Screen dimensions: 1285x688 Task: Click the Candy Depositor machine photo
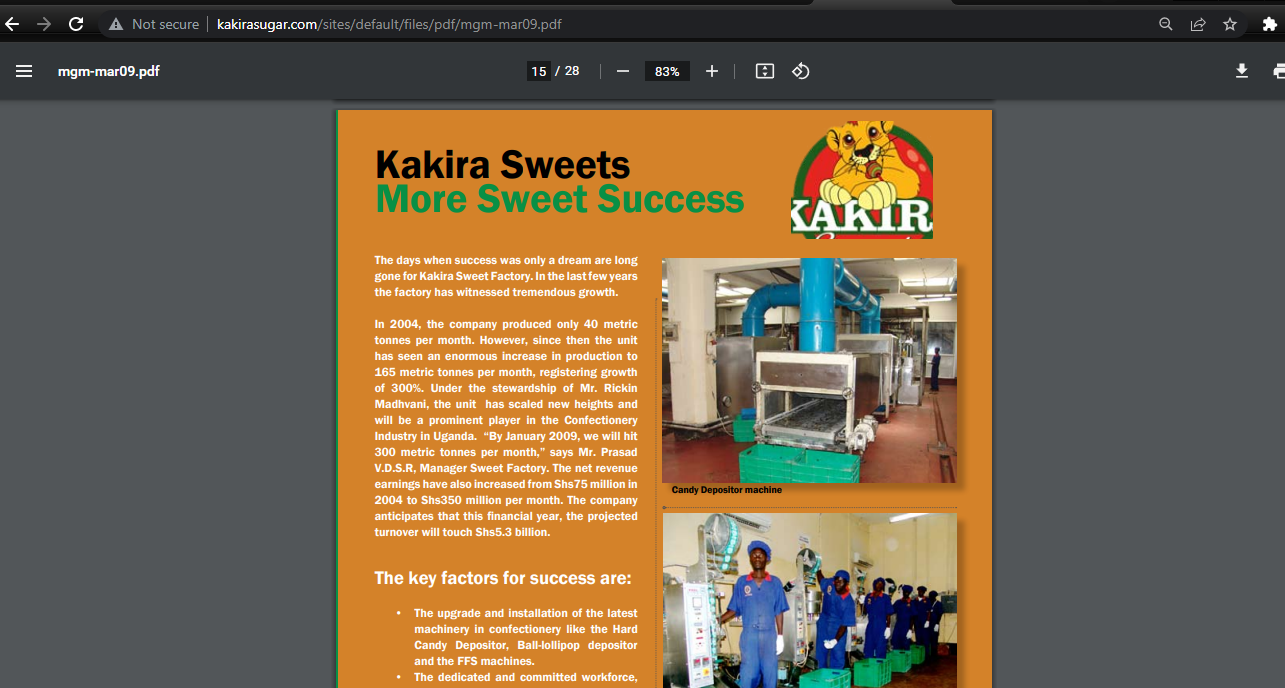coord(808,370)
